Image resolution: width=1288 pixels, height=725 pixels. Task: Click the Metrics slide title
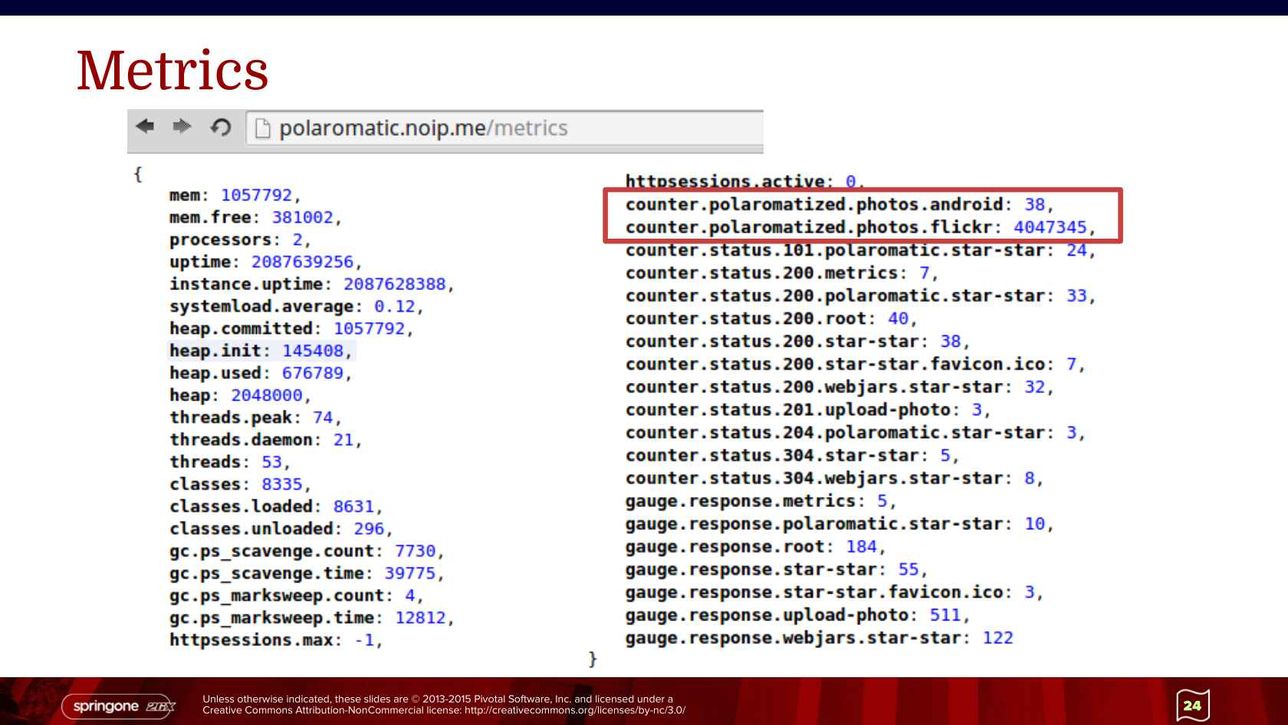point(173,71)
